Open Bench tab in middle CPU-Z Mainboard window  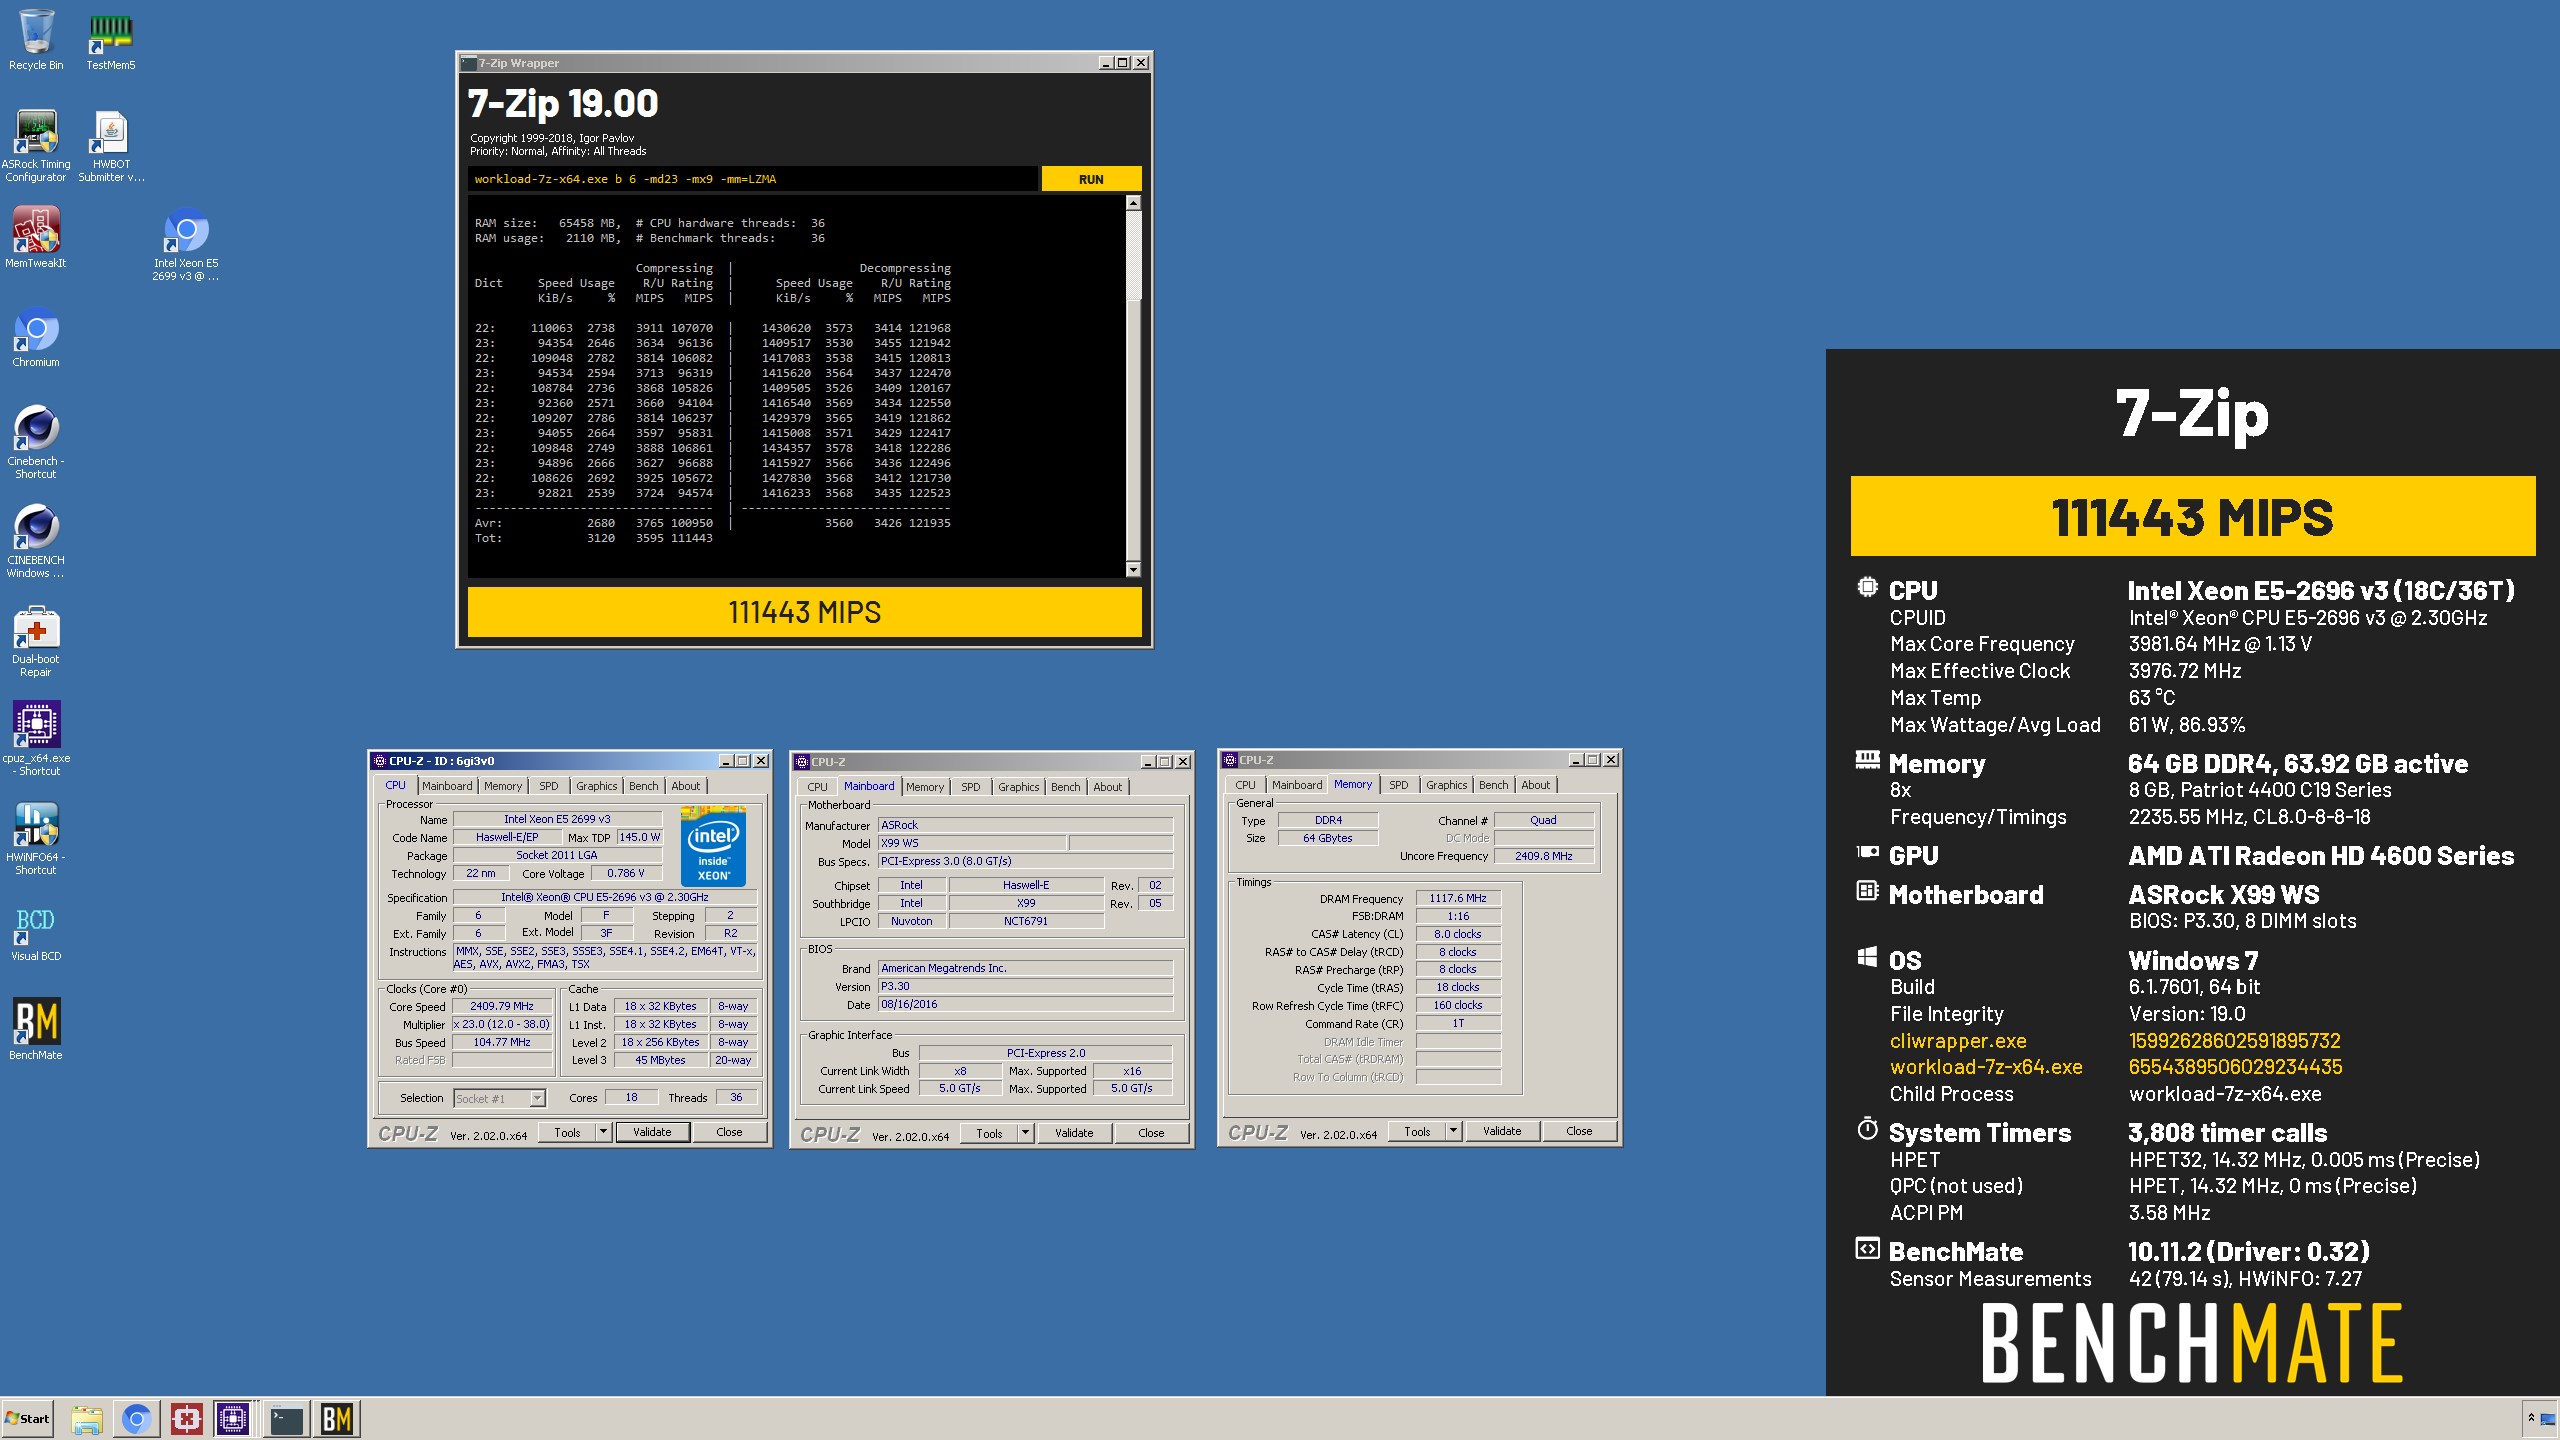1066,787
